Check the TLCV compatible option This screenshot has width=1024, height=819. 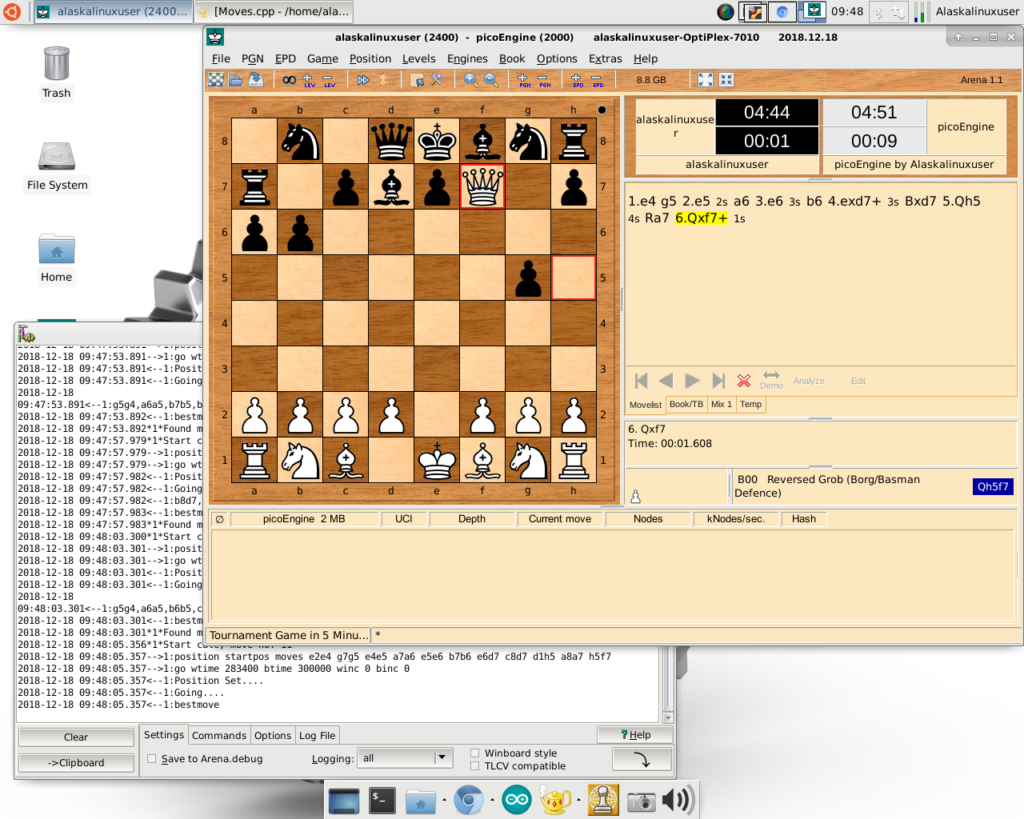pos(474,766)
